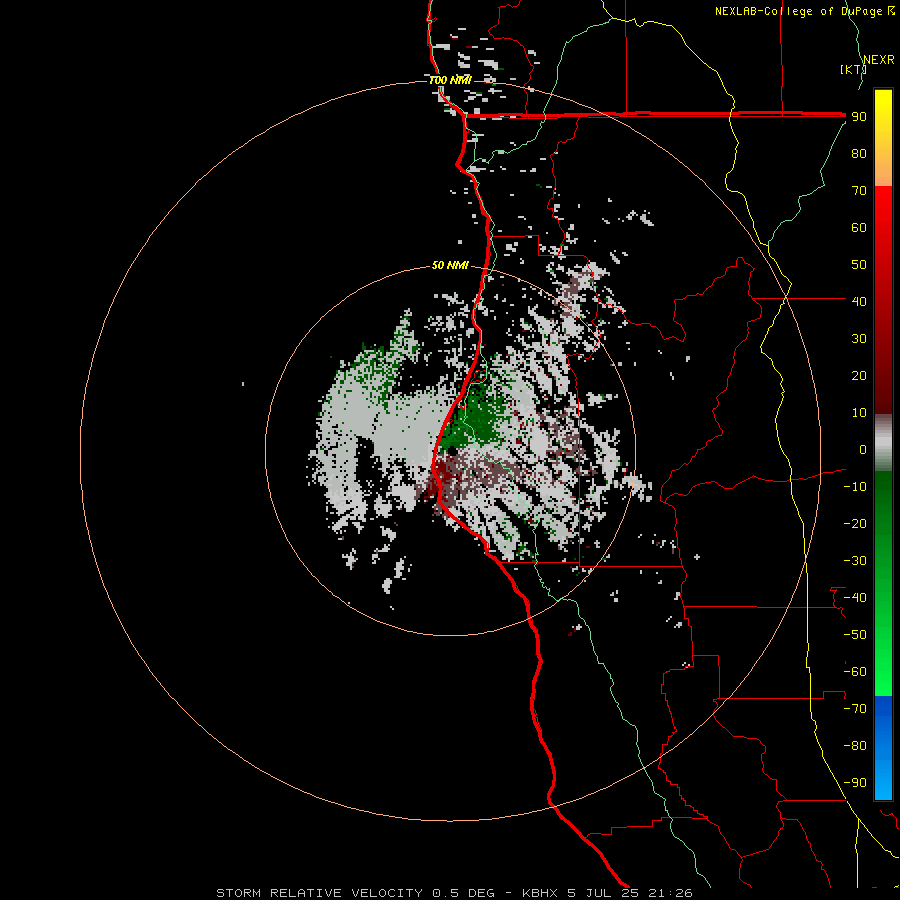
Task: Click the NEXR label at top right
Action: coord(878,60)
